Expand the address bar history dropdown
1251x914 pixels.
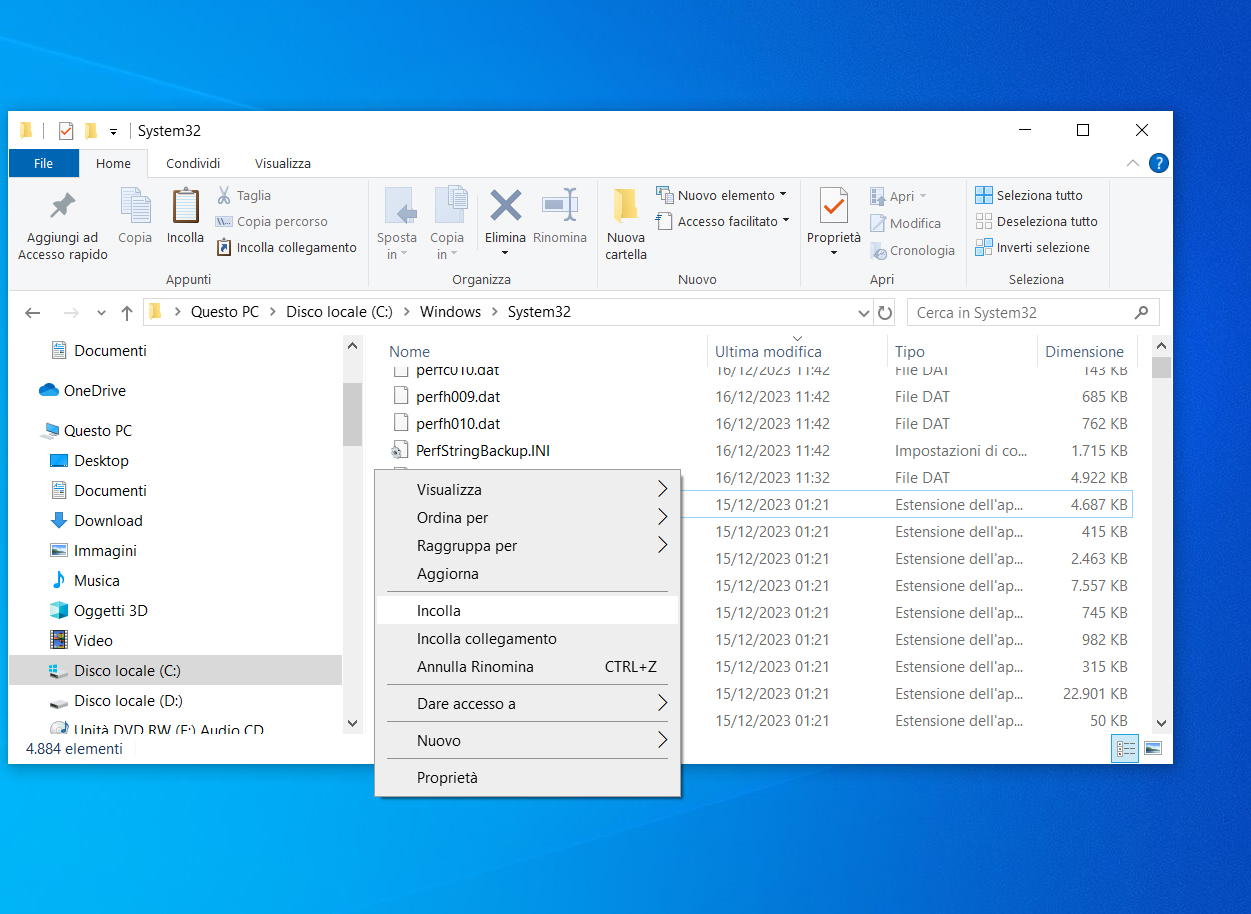865,313
